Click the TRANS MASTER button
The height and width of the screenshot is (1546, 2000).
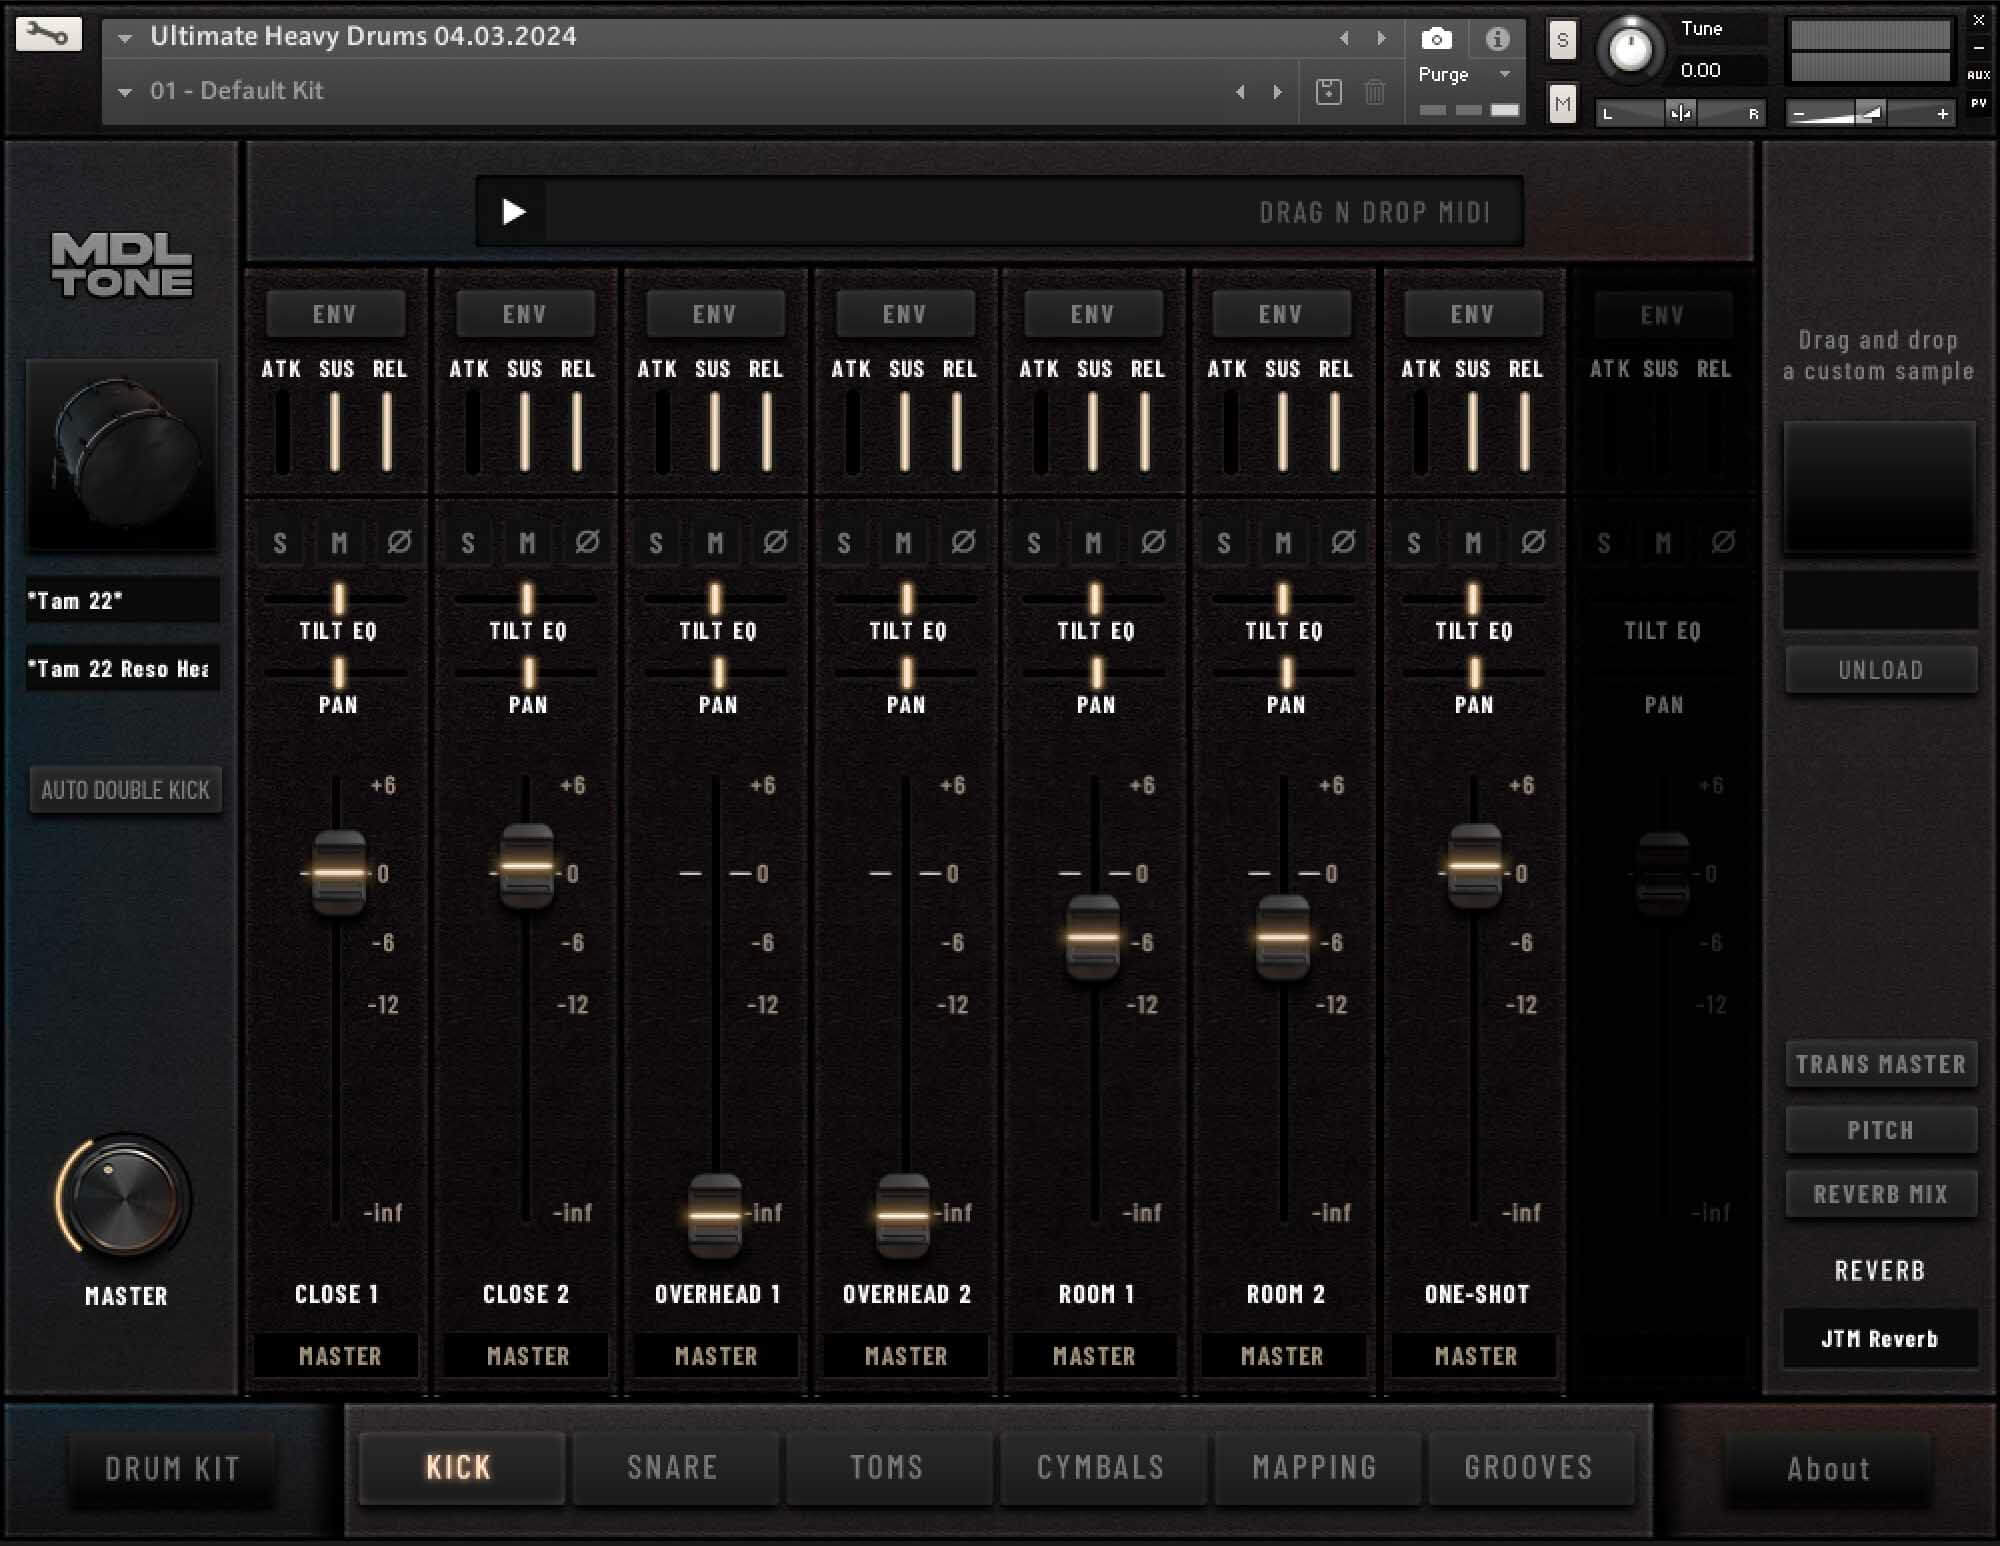tap(1880, 1064)
